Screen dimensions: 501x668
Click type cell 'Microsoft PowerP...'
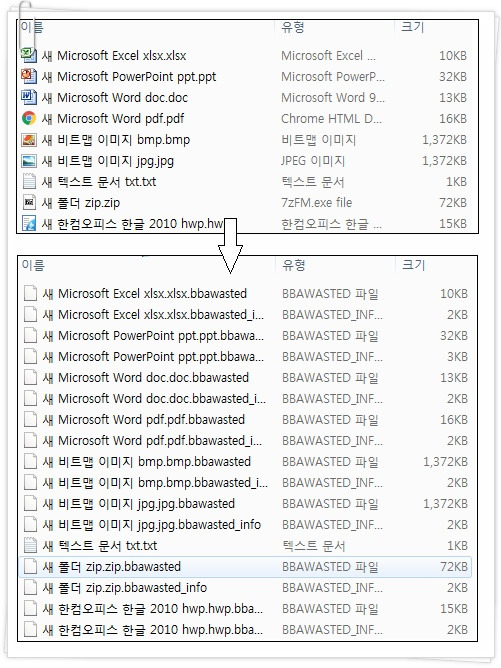click(x=333, y=76)
